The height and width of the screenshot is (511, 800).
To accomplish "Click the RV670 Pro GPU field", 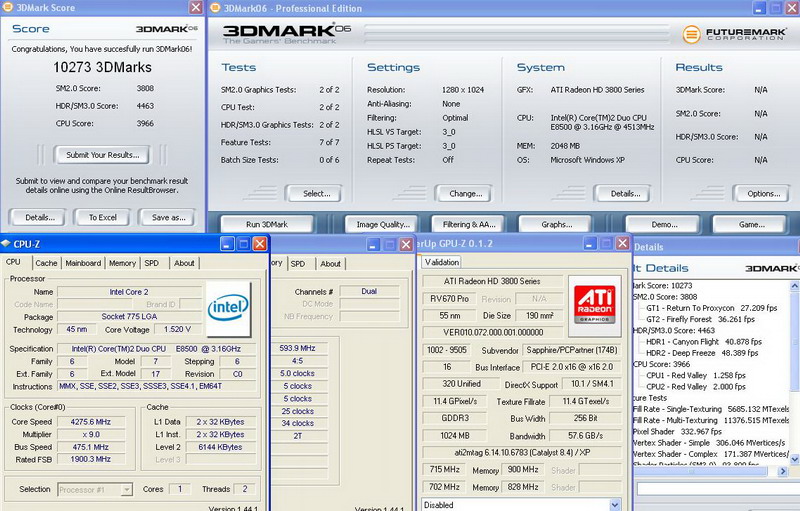I will [x=449, y=299].
